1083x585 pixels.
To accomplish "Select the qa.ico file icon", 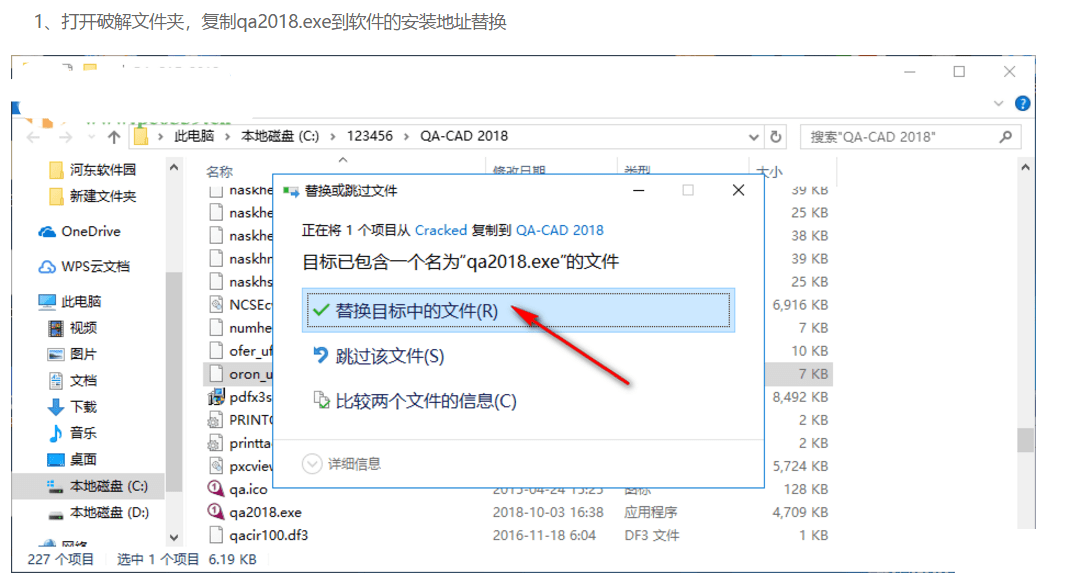I will click(215, 489).
